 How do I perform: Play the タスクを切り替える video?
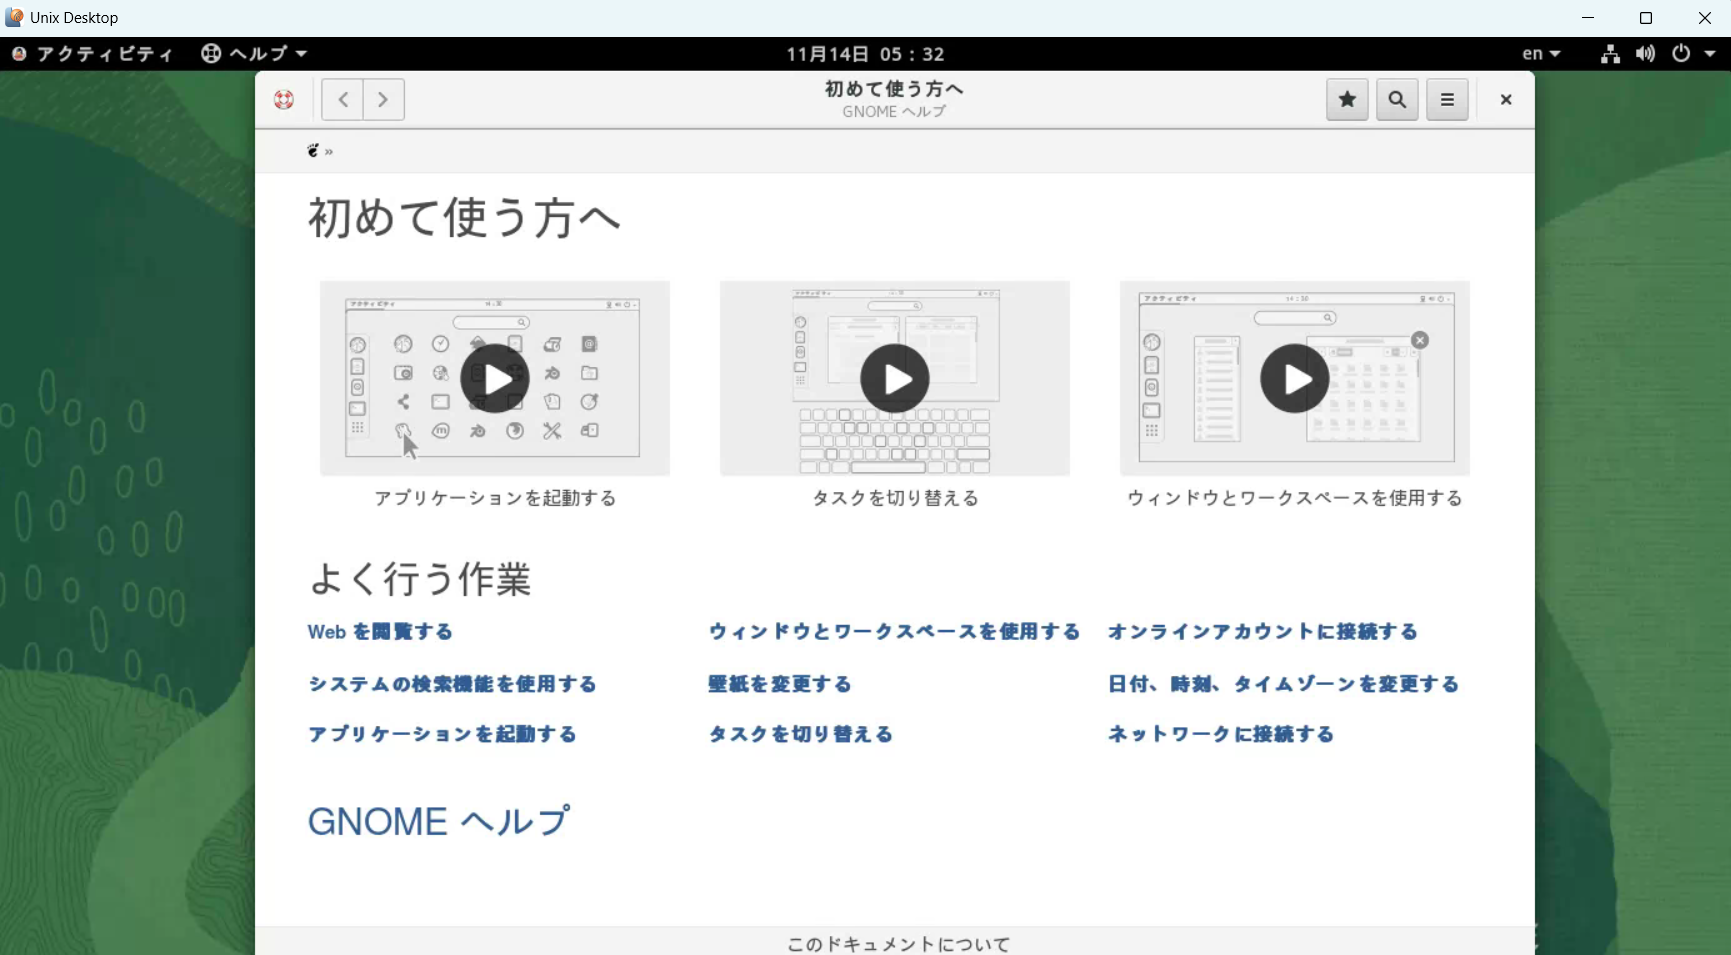[894, 378]
